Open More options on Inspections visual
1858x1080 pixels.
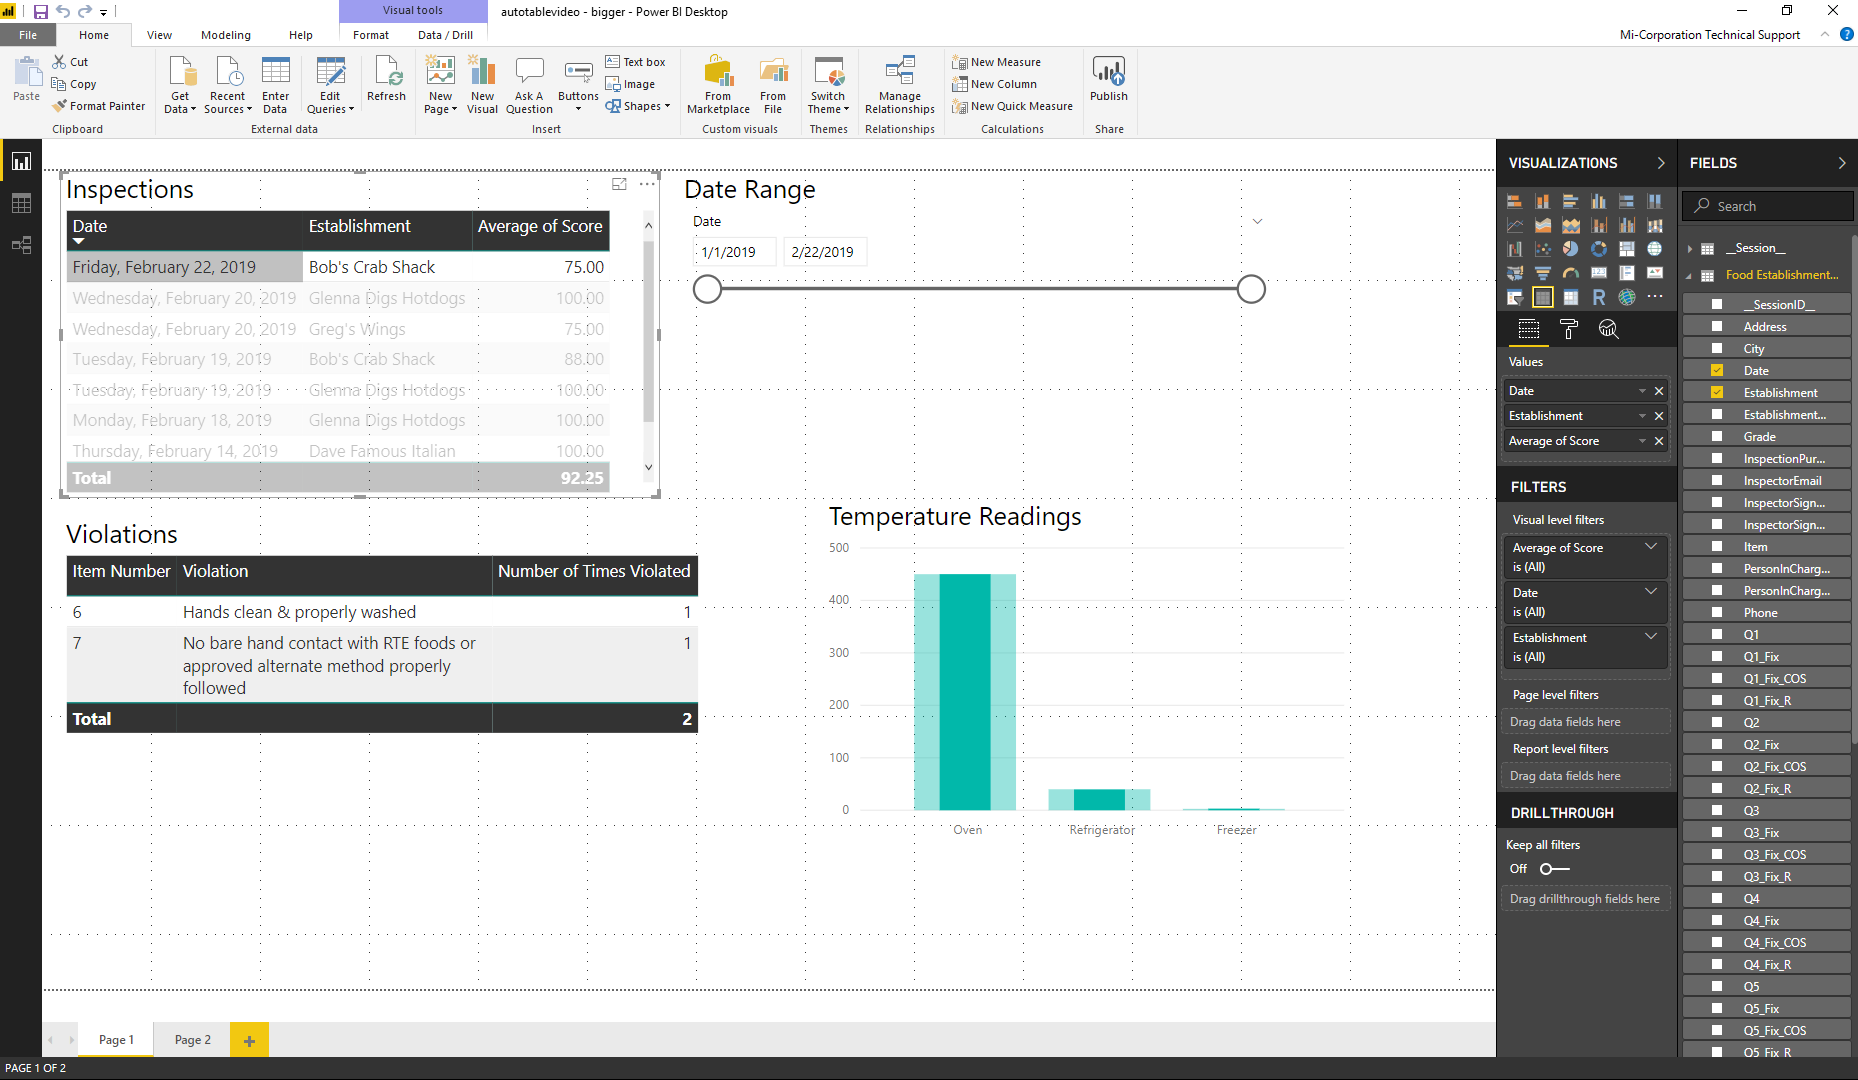(647, 184)
